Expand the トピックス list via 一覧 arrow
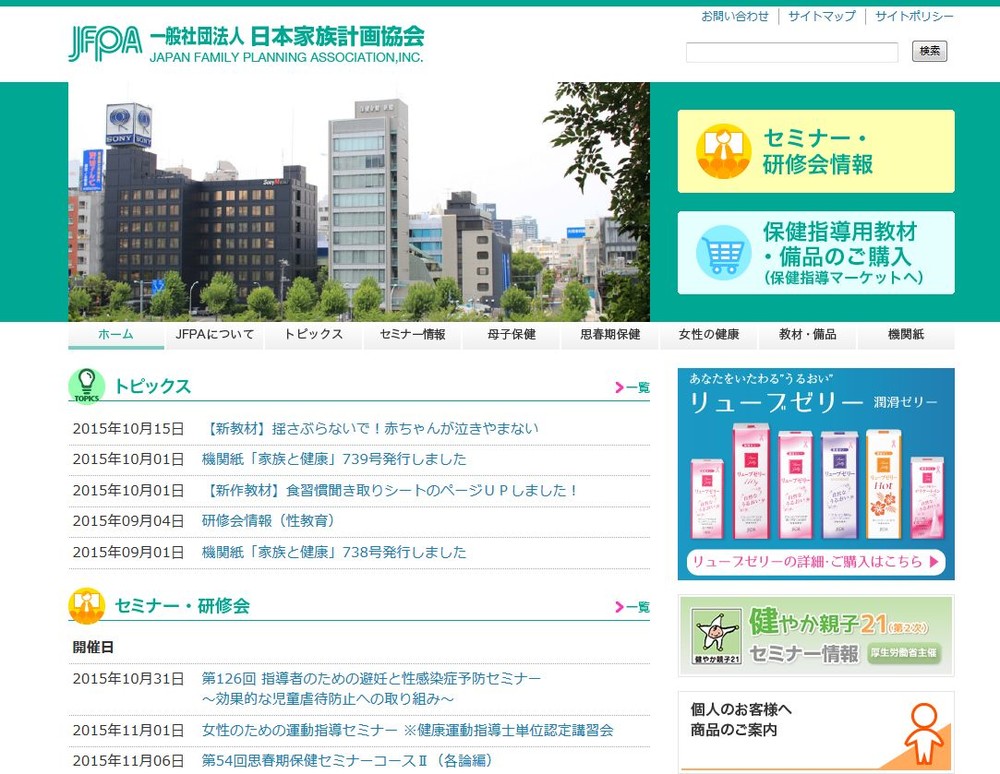This screenshot has height=774, width=1000. coord(632,387)
